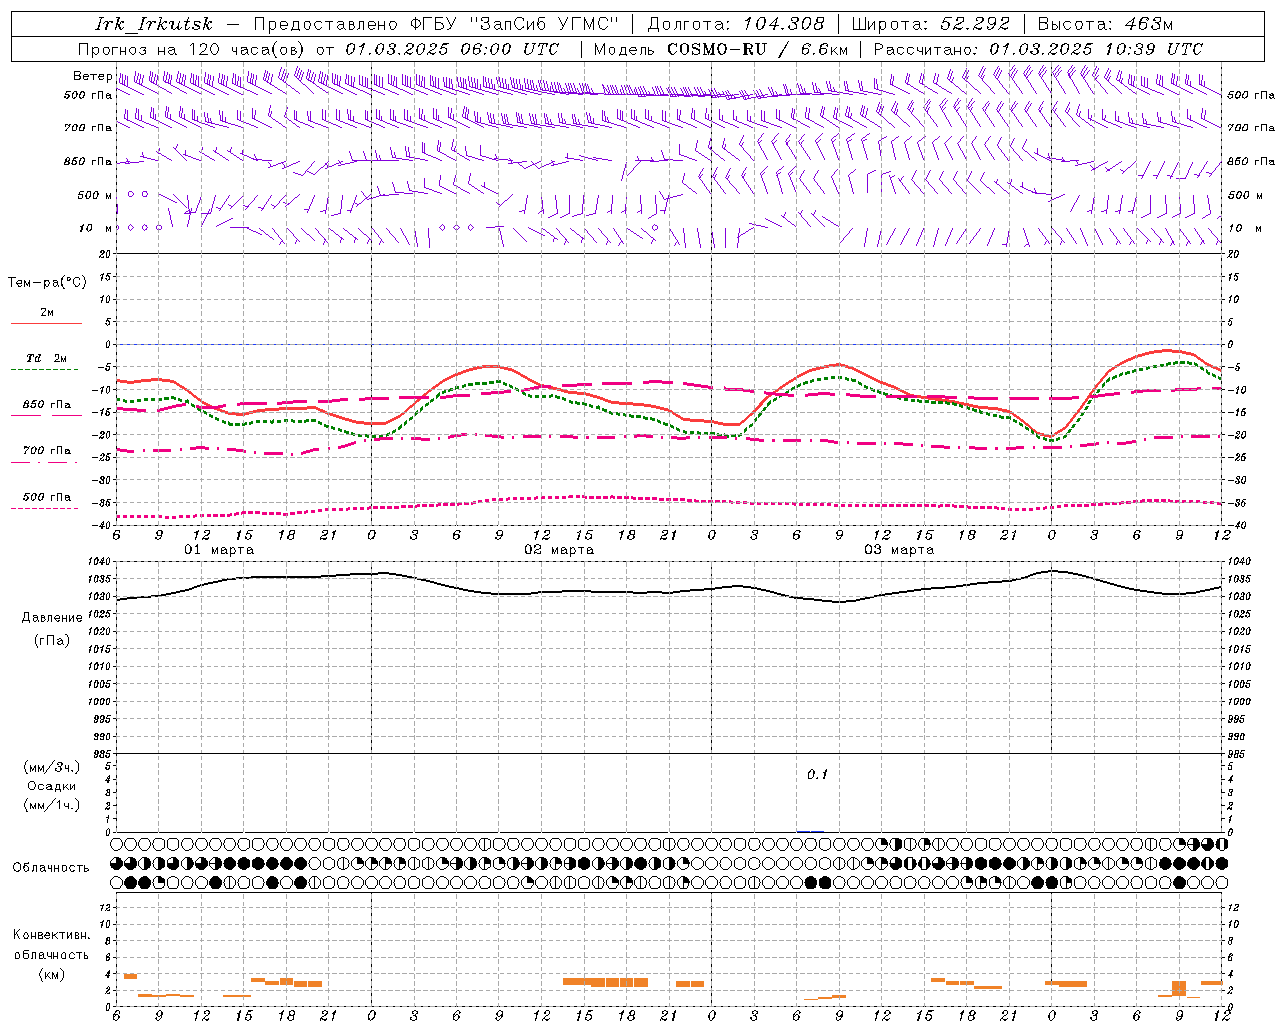Image resolution: width=1280 pixels, height=1024 pixels.
Task: Select the 'Модель COSMO-RU / 6.6км' model label
Action: (x=721, y=49)
